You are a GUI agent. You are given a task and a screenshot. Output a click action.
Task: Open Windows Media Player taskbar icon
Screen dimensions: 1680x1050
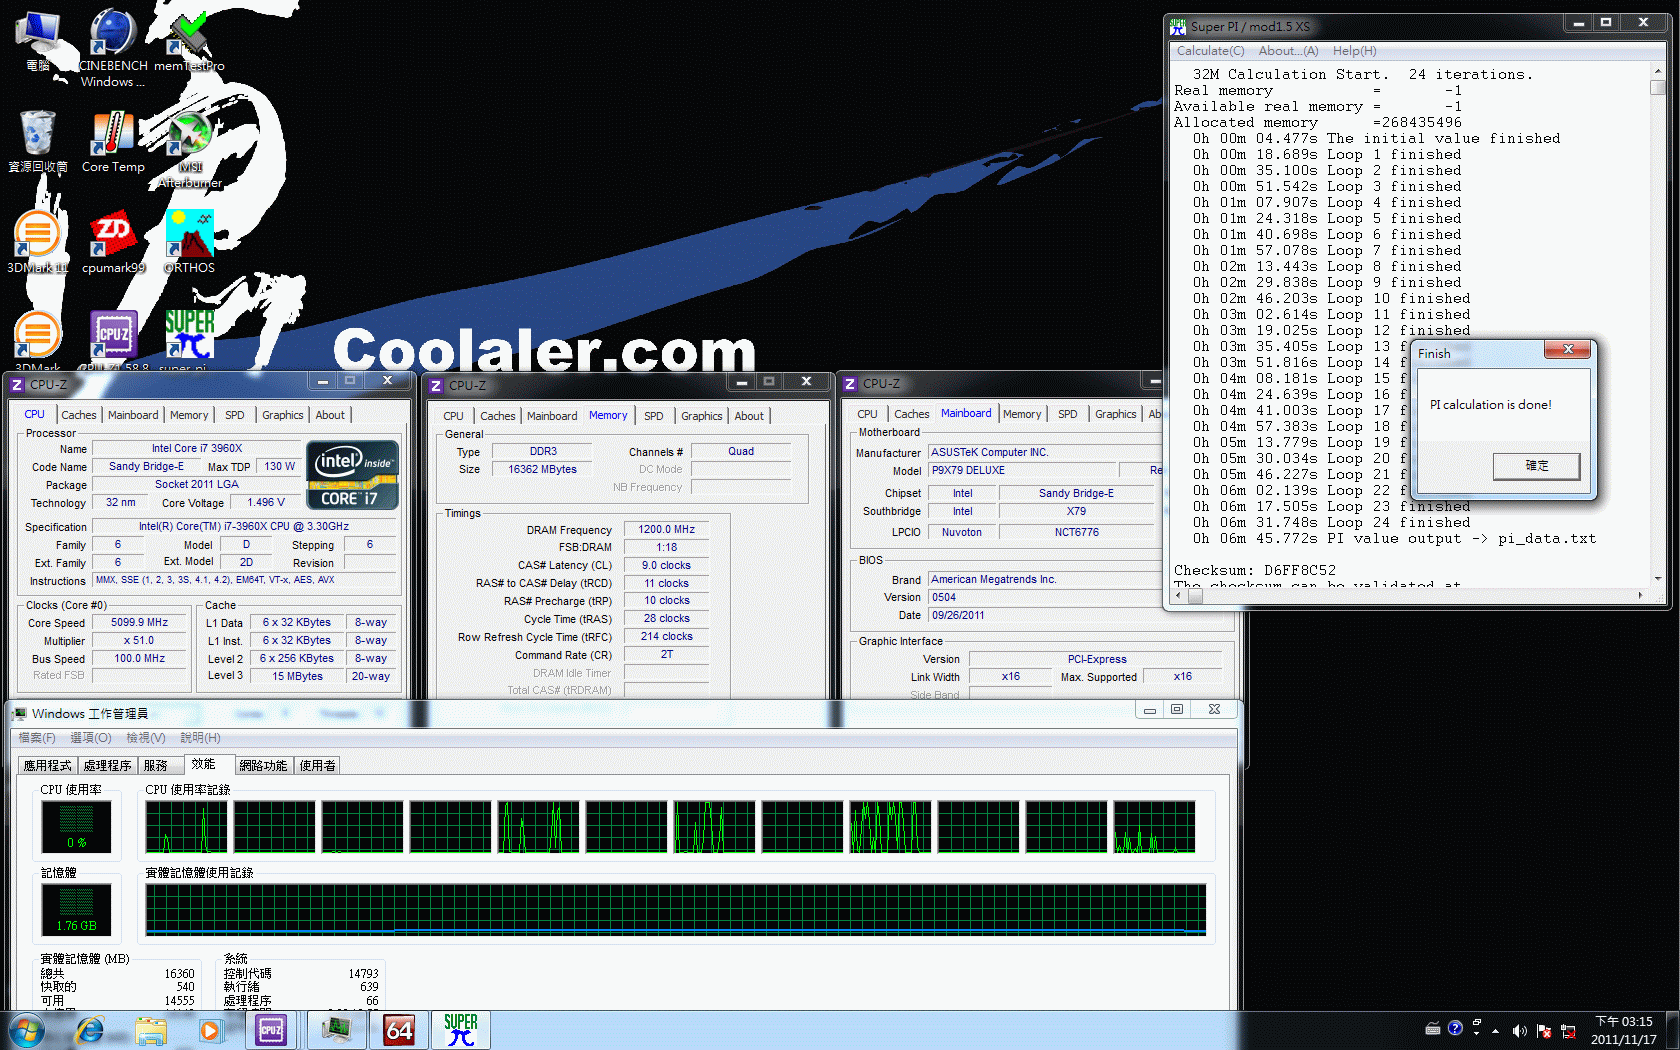pos(209,1030)
